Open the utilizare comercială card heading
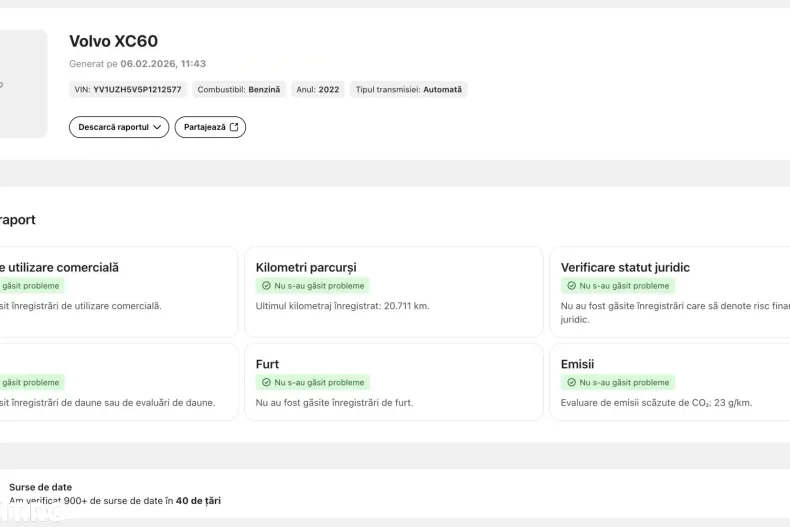Screen dimensions: 790x527 [62, 267]
